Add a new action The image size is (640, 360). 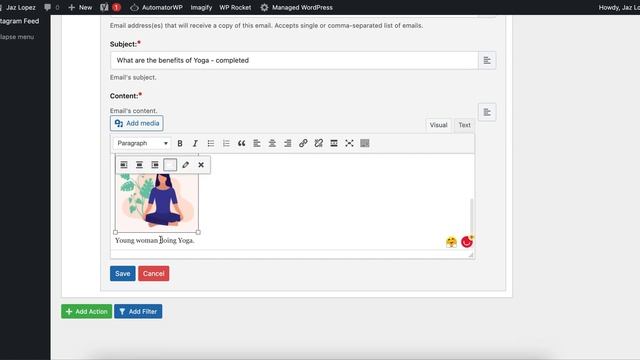87,311
